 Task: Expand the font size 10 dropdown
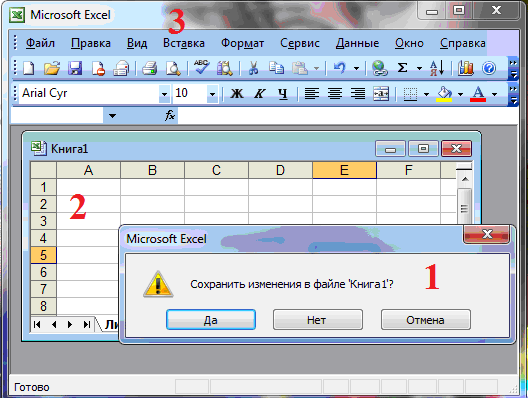(x=212, y=94)
